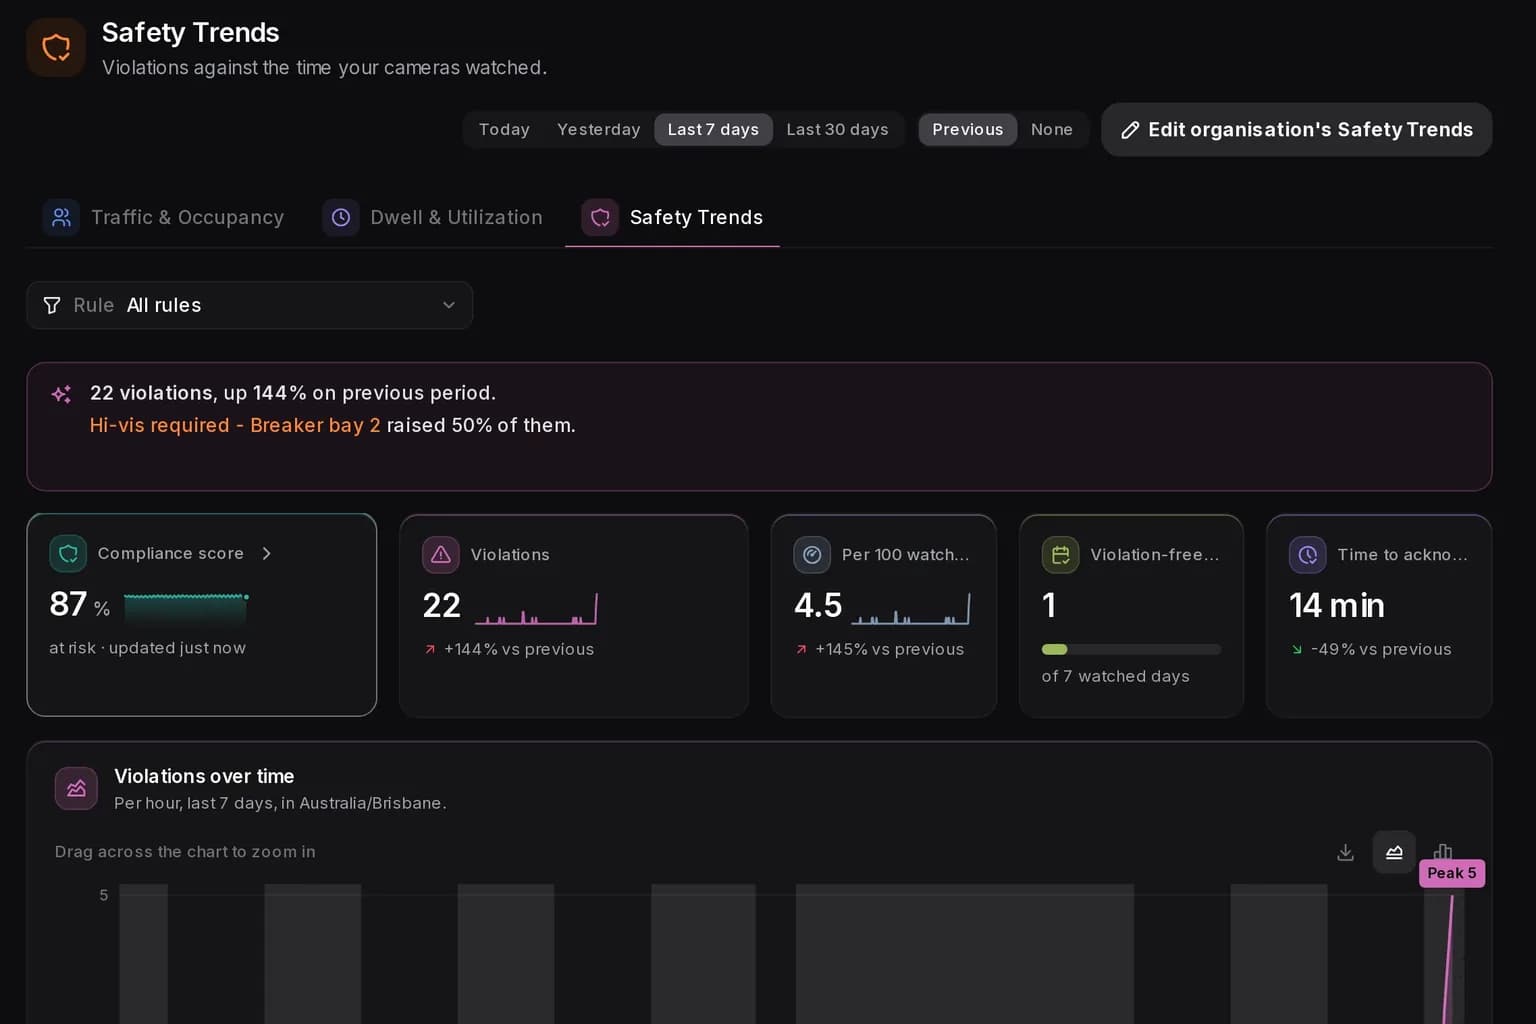
Task: Click the Peak 5 chart marker
Action: (x=1452, y=873)
